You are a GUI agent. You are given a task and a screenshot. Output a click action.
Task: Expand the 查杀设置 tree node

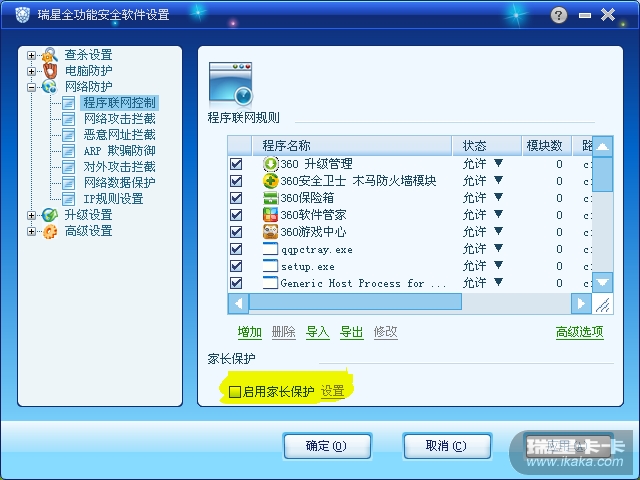[x=31, y=55]
